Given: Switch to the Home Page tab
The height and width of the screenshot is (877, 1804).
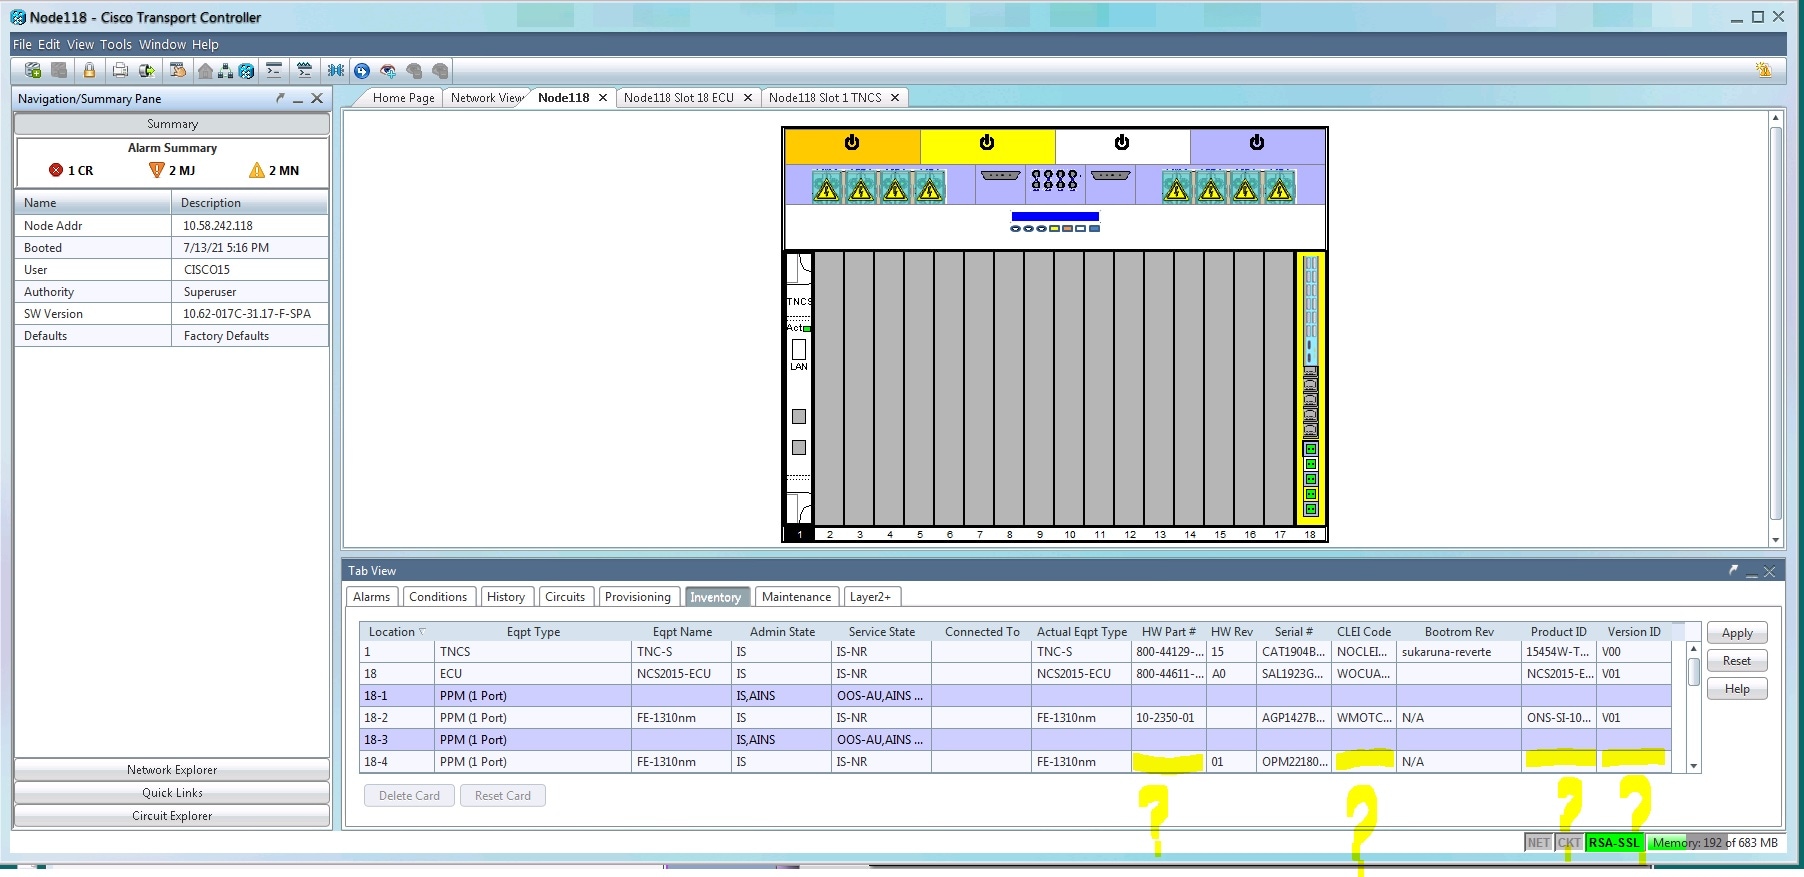Looking at the screenshot, I should tap(403, 97).
